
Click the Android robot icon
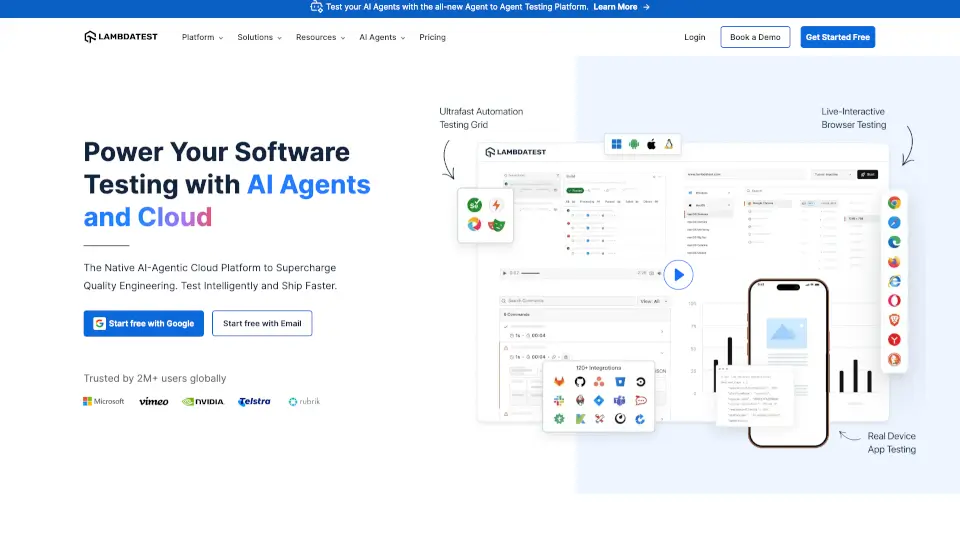[634, 144]
